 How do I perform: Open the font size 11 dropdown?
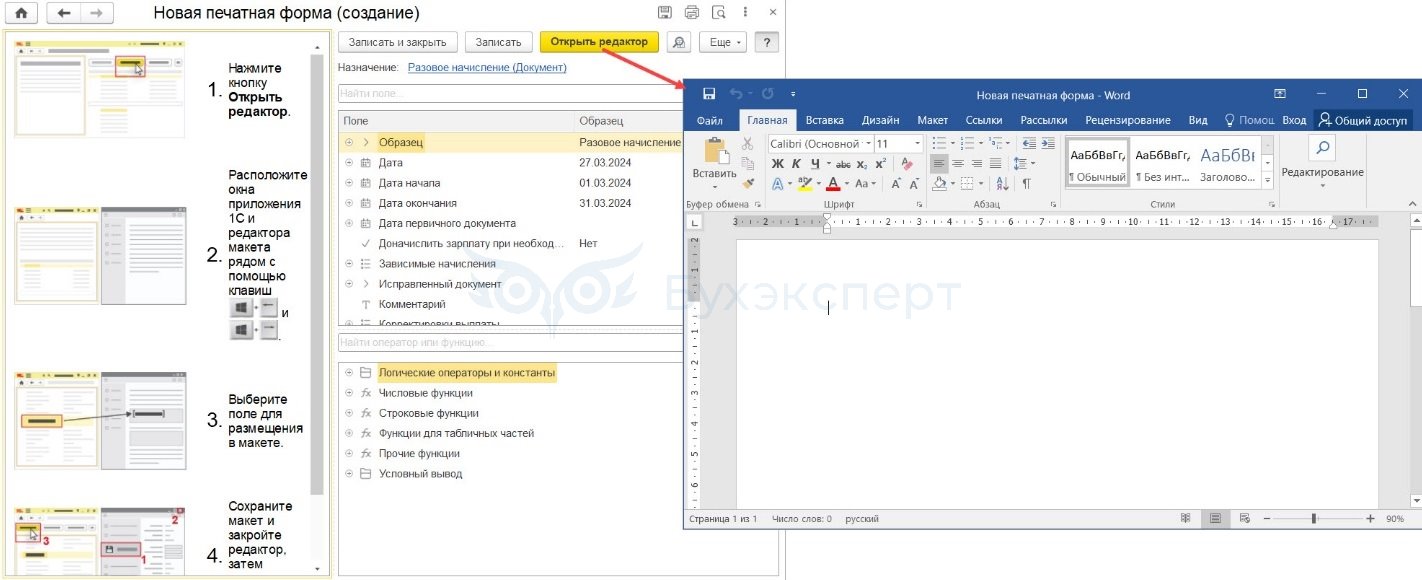point(917,144)
